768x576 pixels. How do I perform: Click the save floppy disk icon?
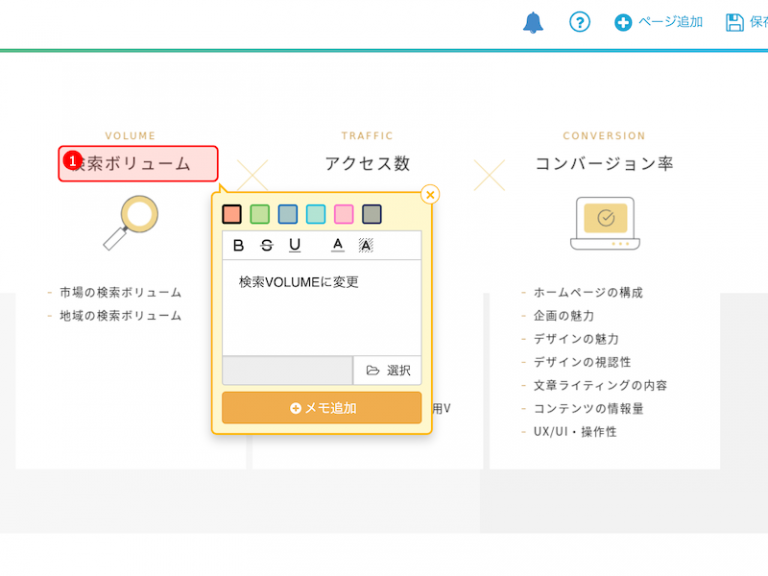[x=734, y=23]
